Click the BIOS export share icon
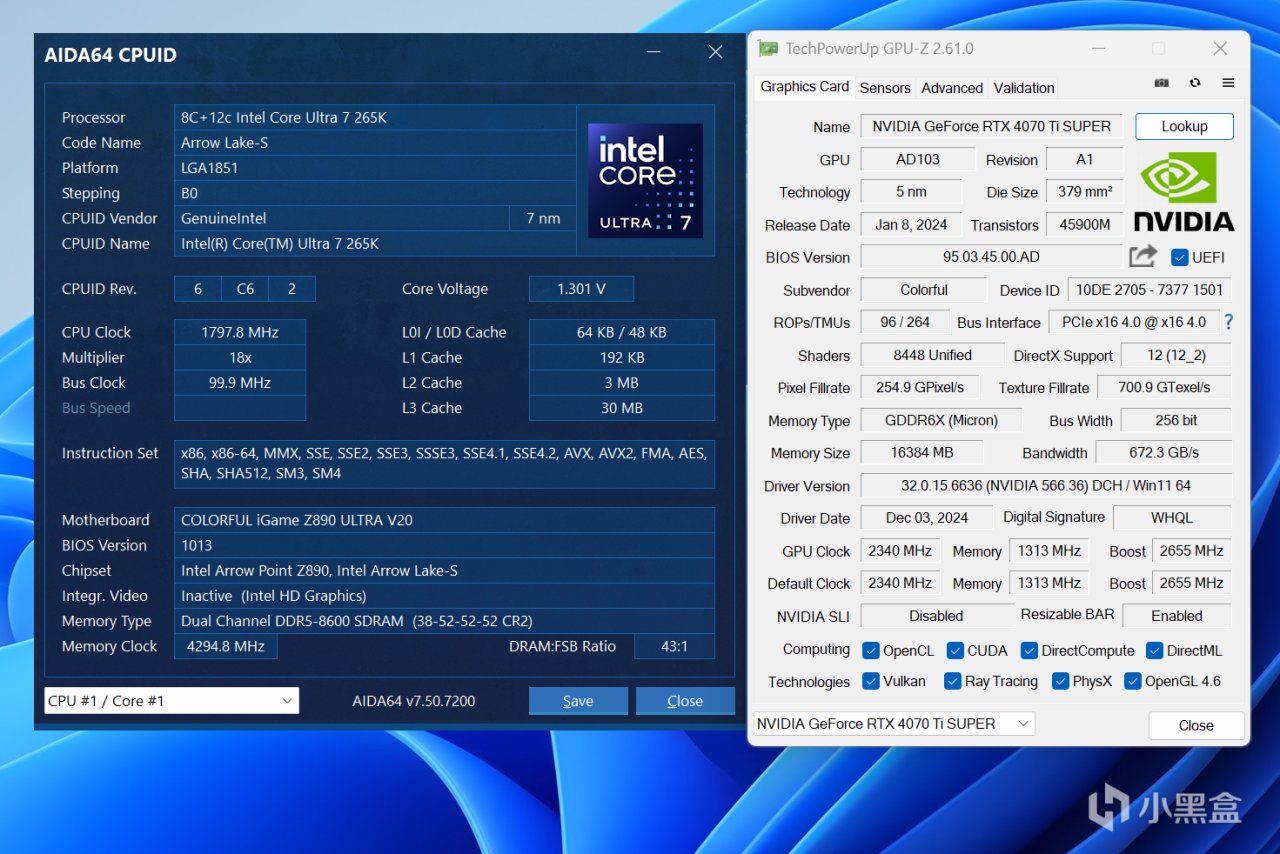This screenshot has width=1280, height=854. [x=1142, y=257]
